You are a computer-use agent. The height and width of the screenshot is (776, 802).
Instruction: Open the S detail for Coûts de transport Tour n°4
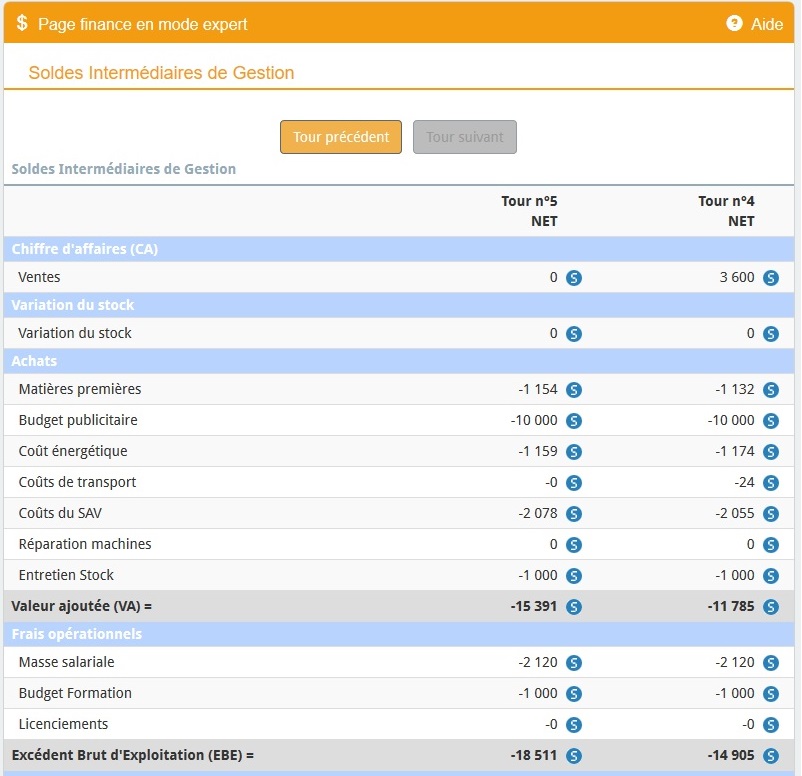pos(770,482)
